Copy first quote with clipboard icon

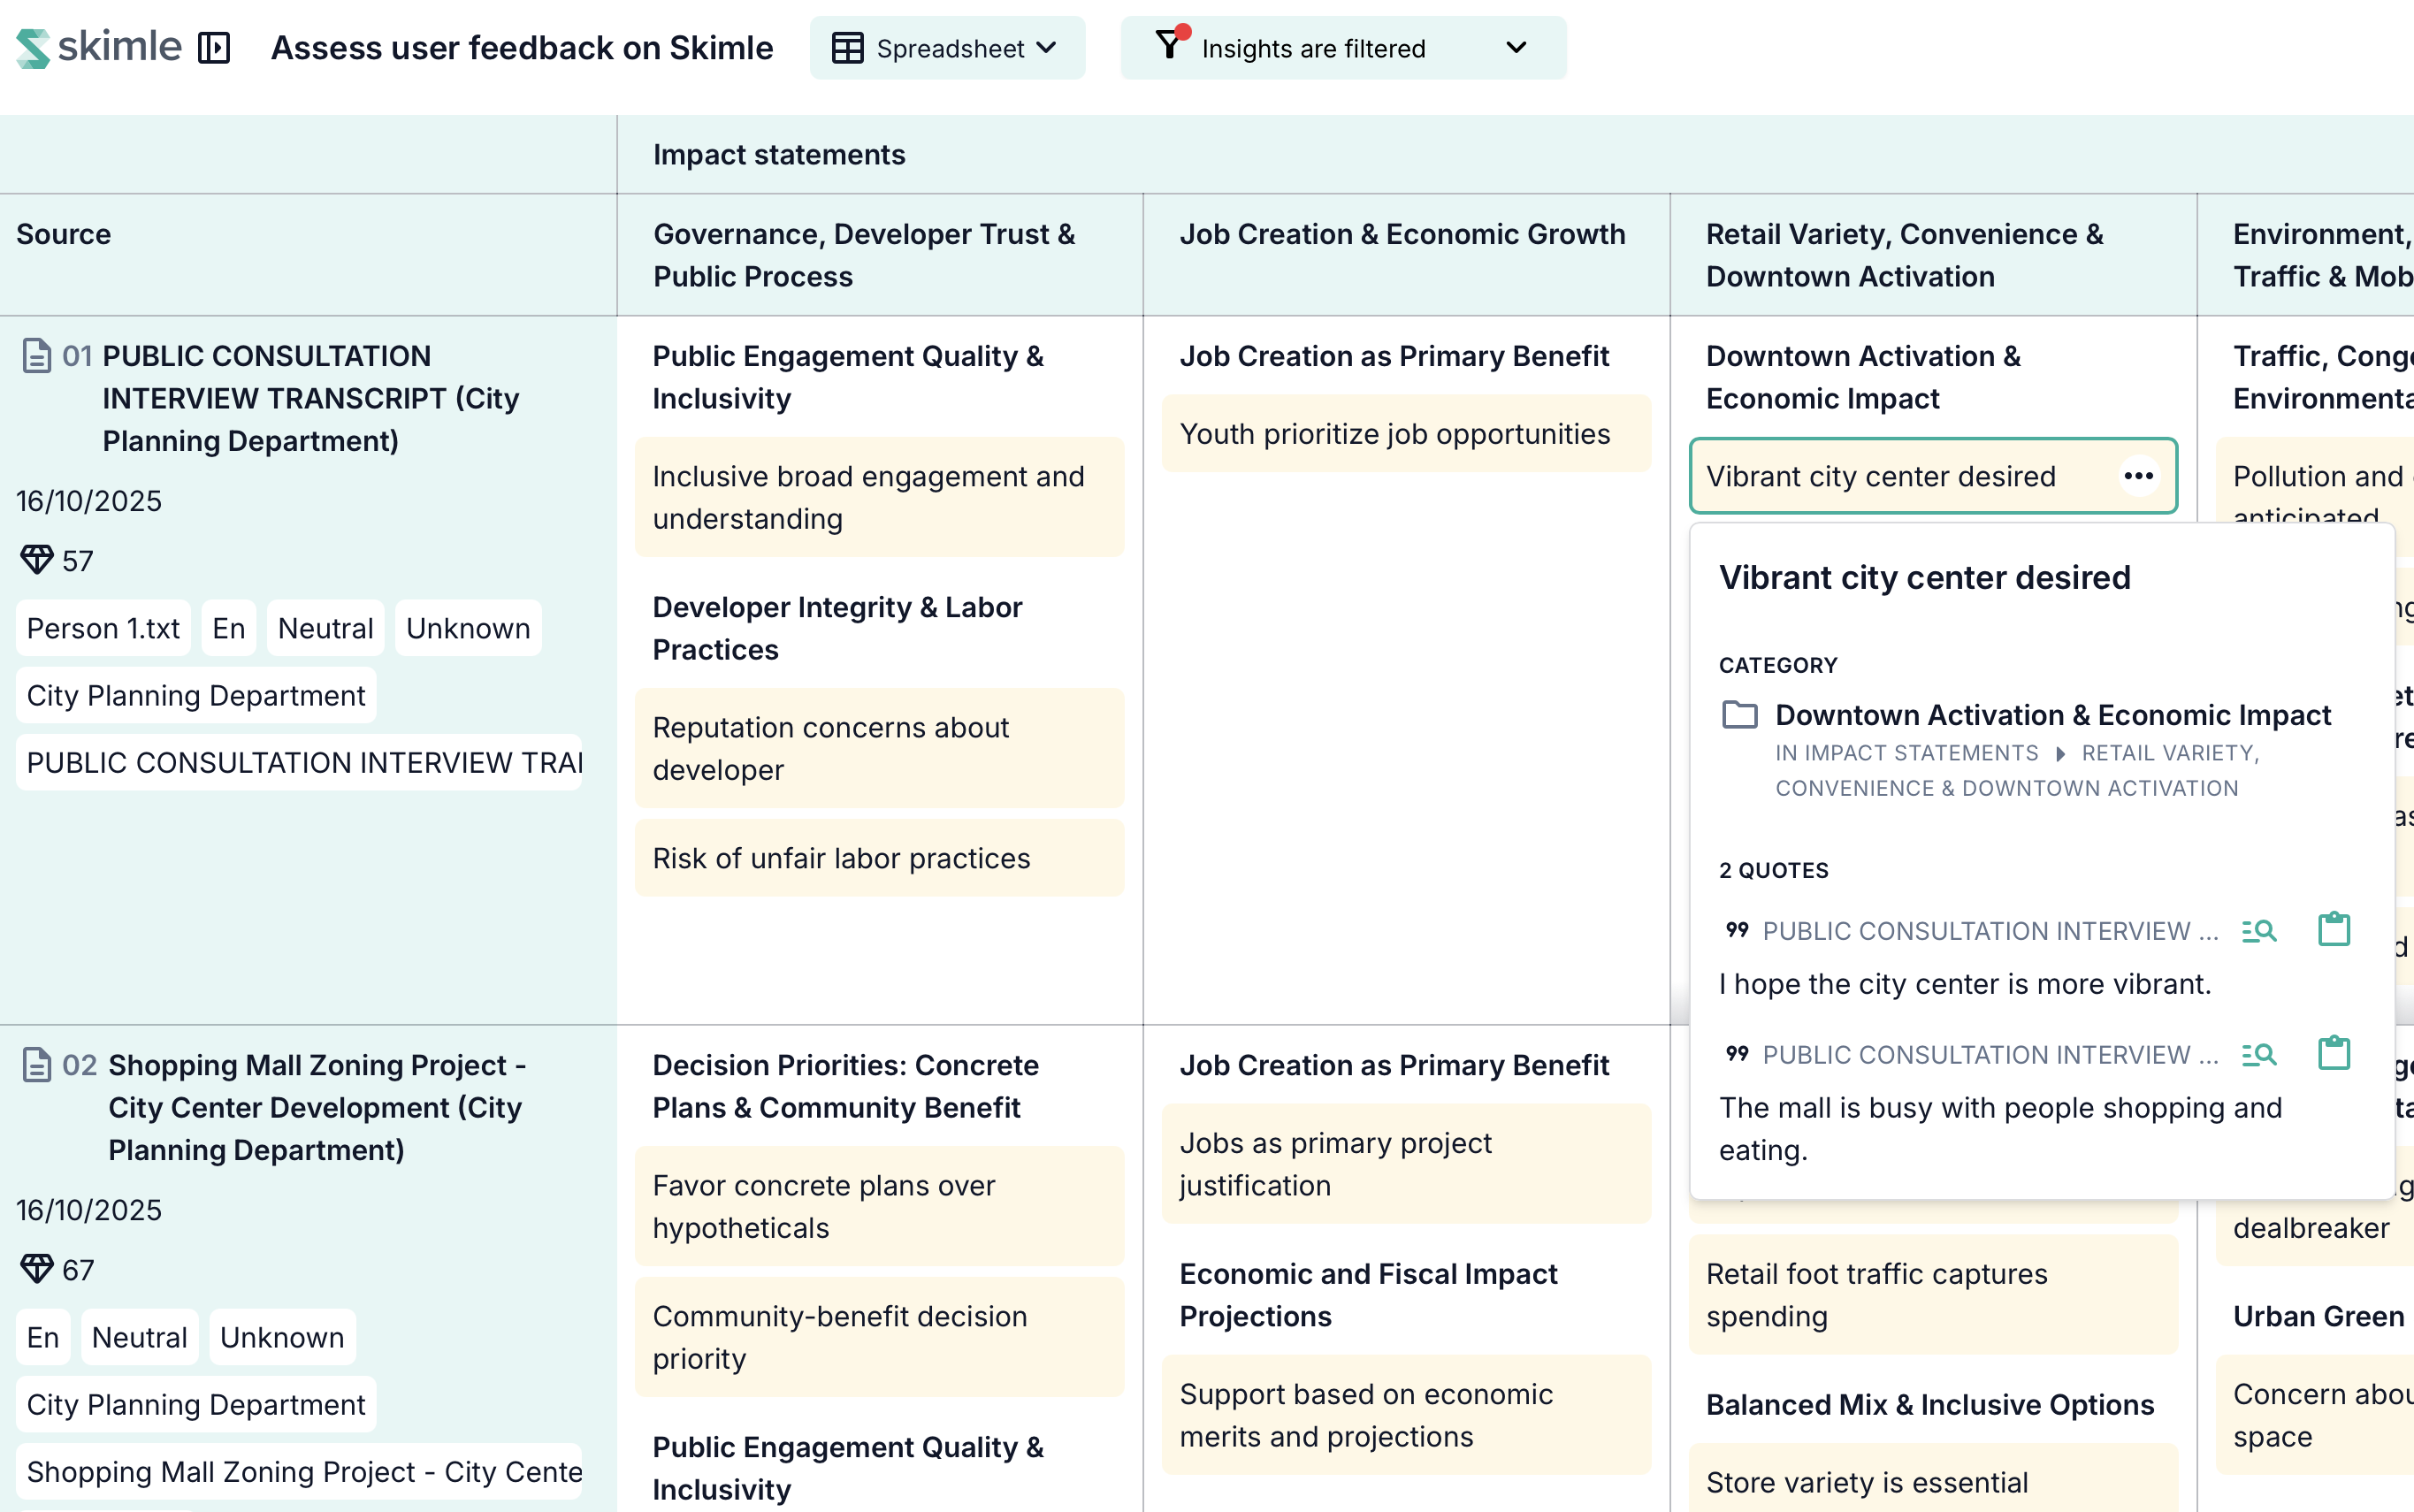2333,929
